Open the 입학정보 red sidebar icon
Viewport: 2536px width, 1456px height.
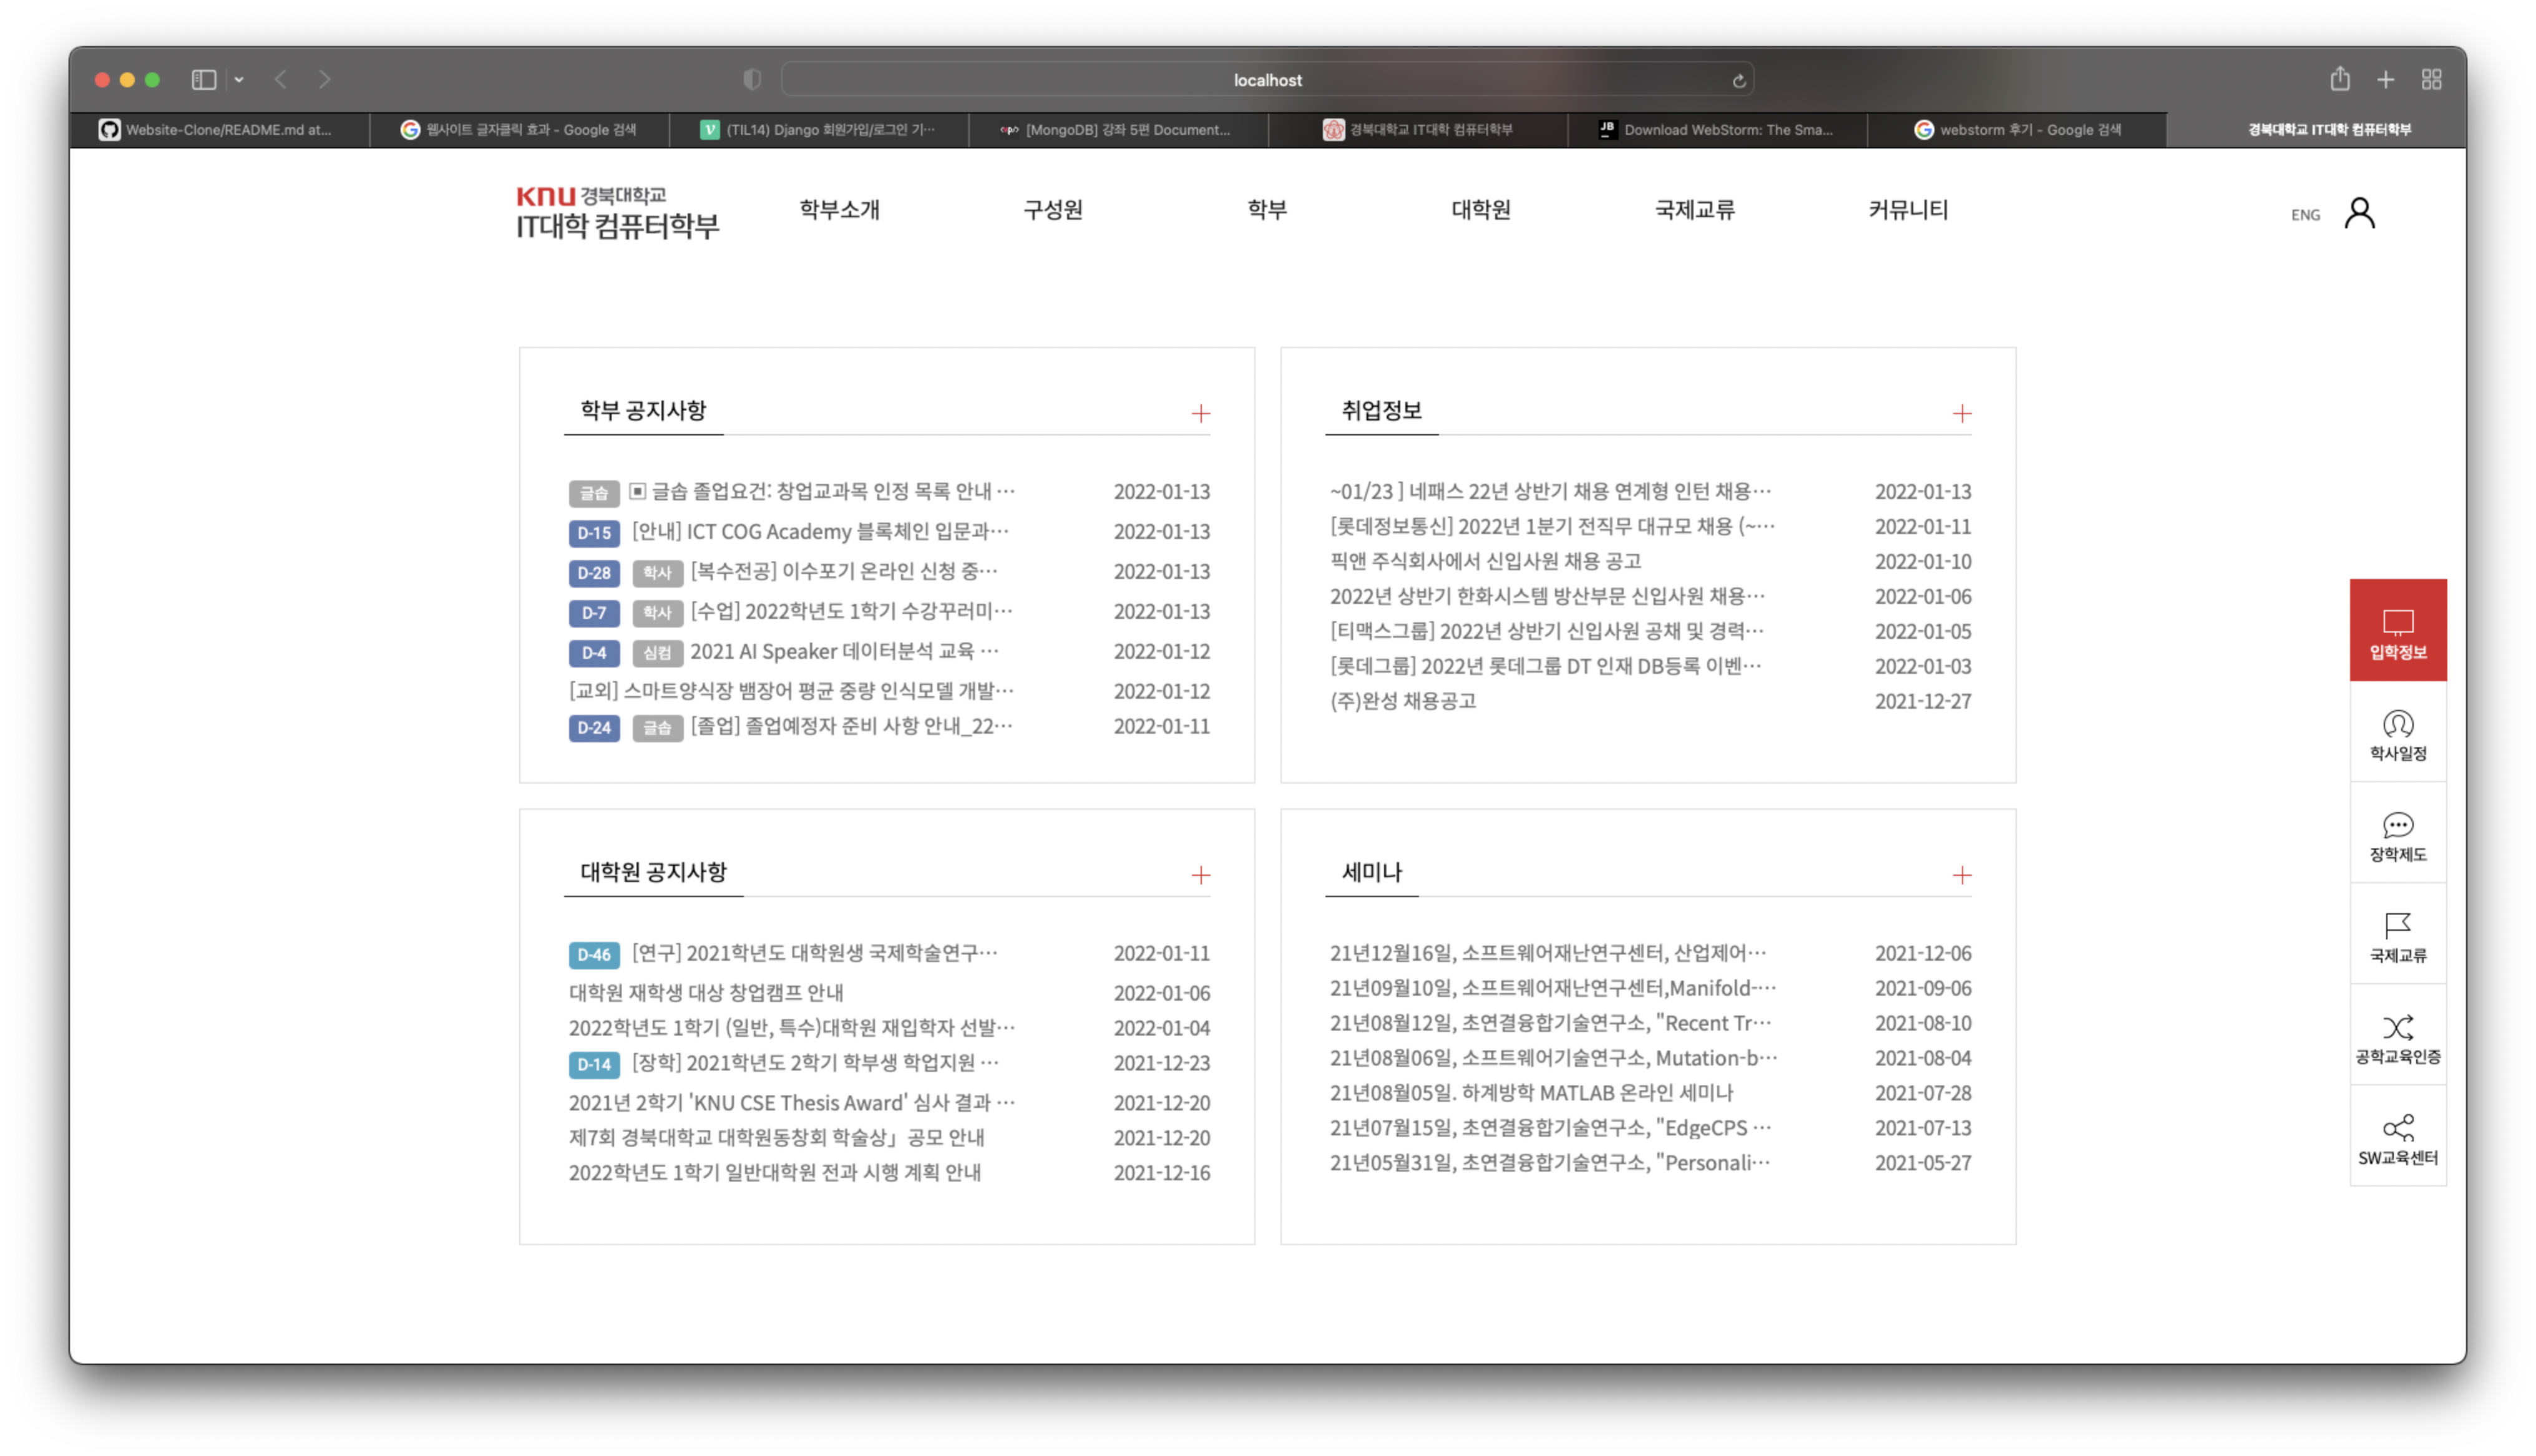(2397, 630)
